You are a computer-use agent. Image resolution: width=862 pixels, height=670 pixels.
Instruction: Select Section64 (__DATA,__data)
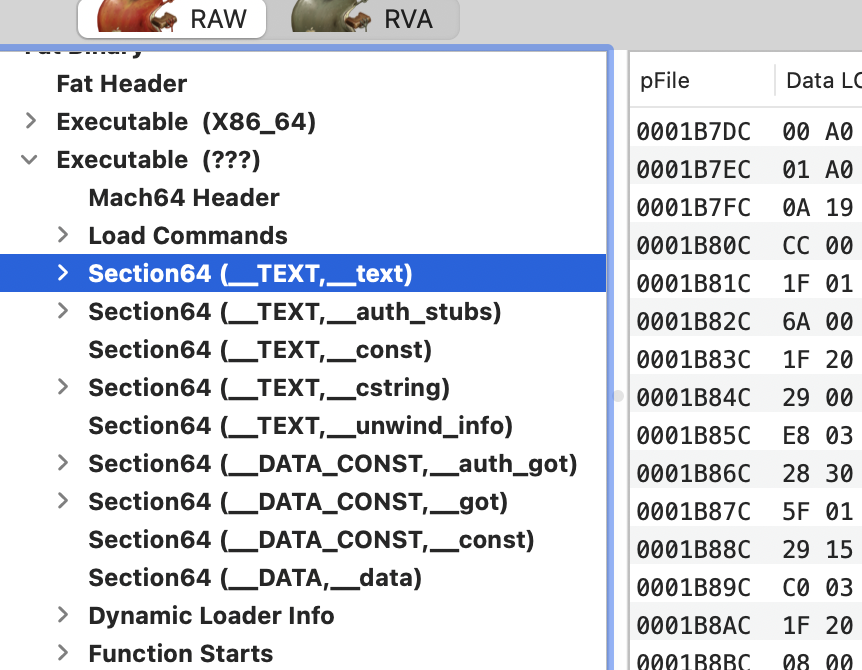pos(255,578)
